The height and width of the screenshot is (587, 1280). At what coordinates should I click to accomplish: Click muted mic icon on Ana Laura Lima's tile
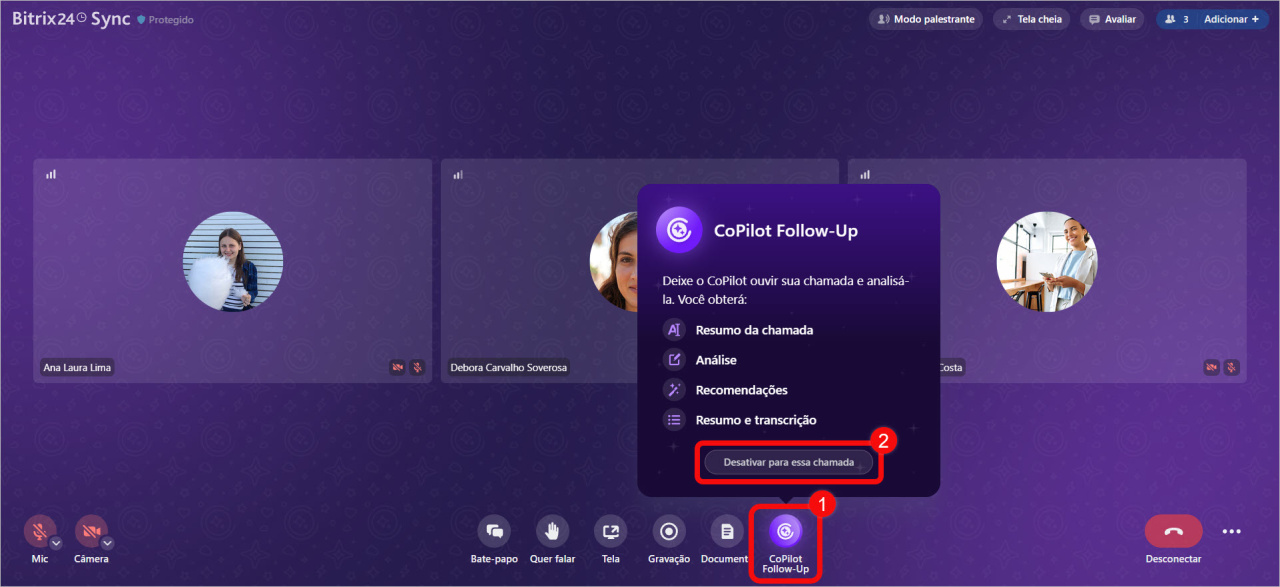[417, 368]
